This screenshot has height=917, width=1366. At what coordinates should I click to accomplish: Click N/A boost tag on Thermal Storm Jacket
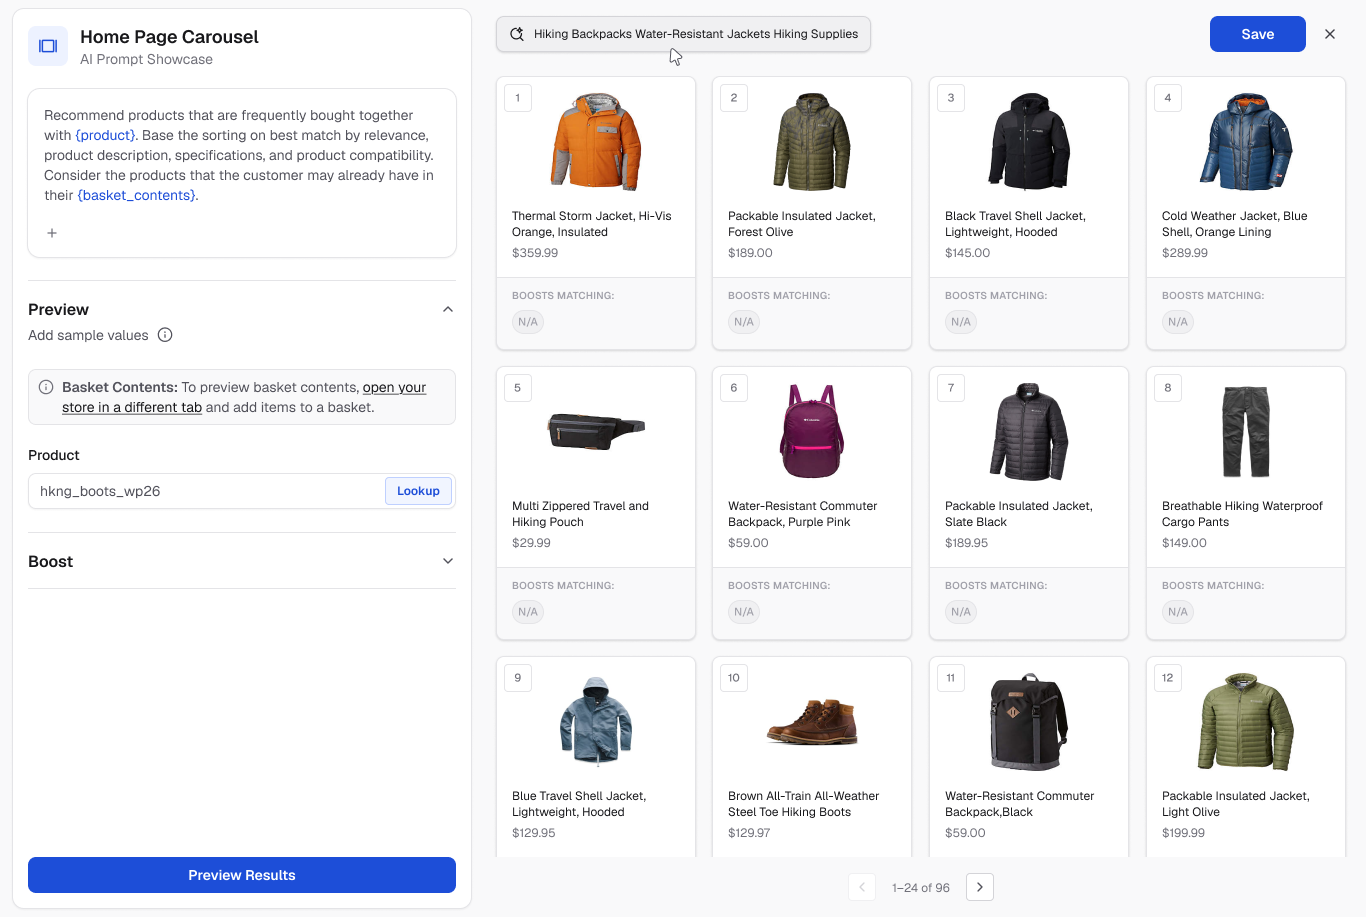528,322
